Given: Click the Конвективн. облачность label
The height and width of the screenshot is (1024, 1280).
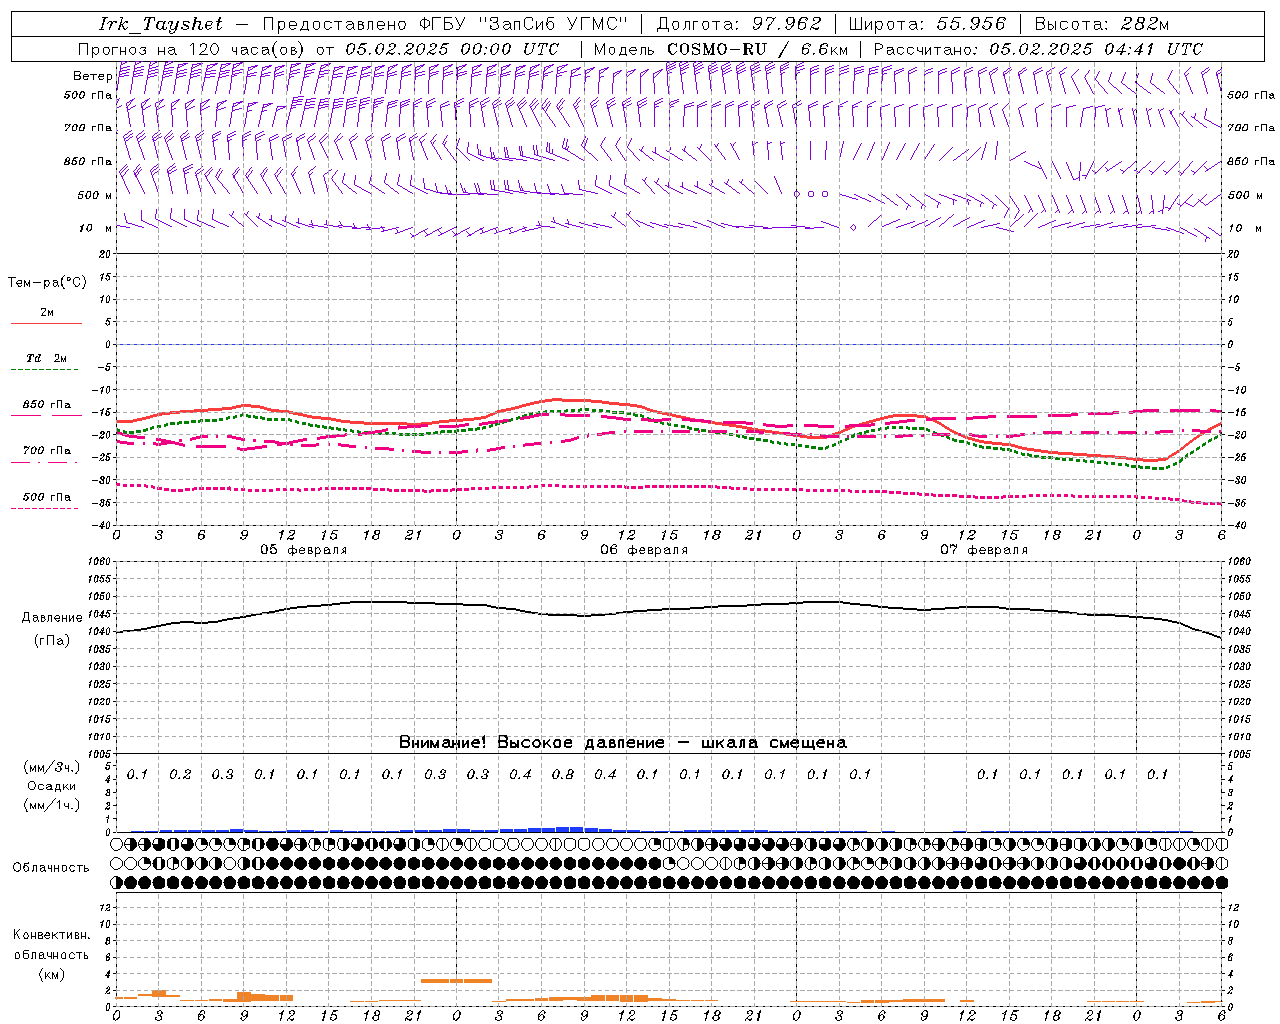Looking at the screenshot, I should pos(51,945).
